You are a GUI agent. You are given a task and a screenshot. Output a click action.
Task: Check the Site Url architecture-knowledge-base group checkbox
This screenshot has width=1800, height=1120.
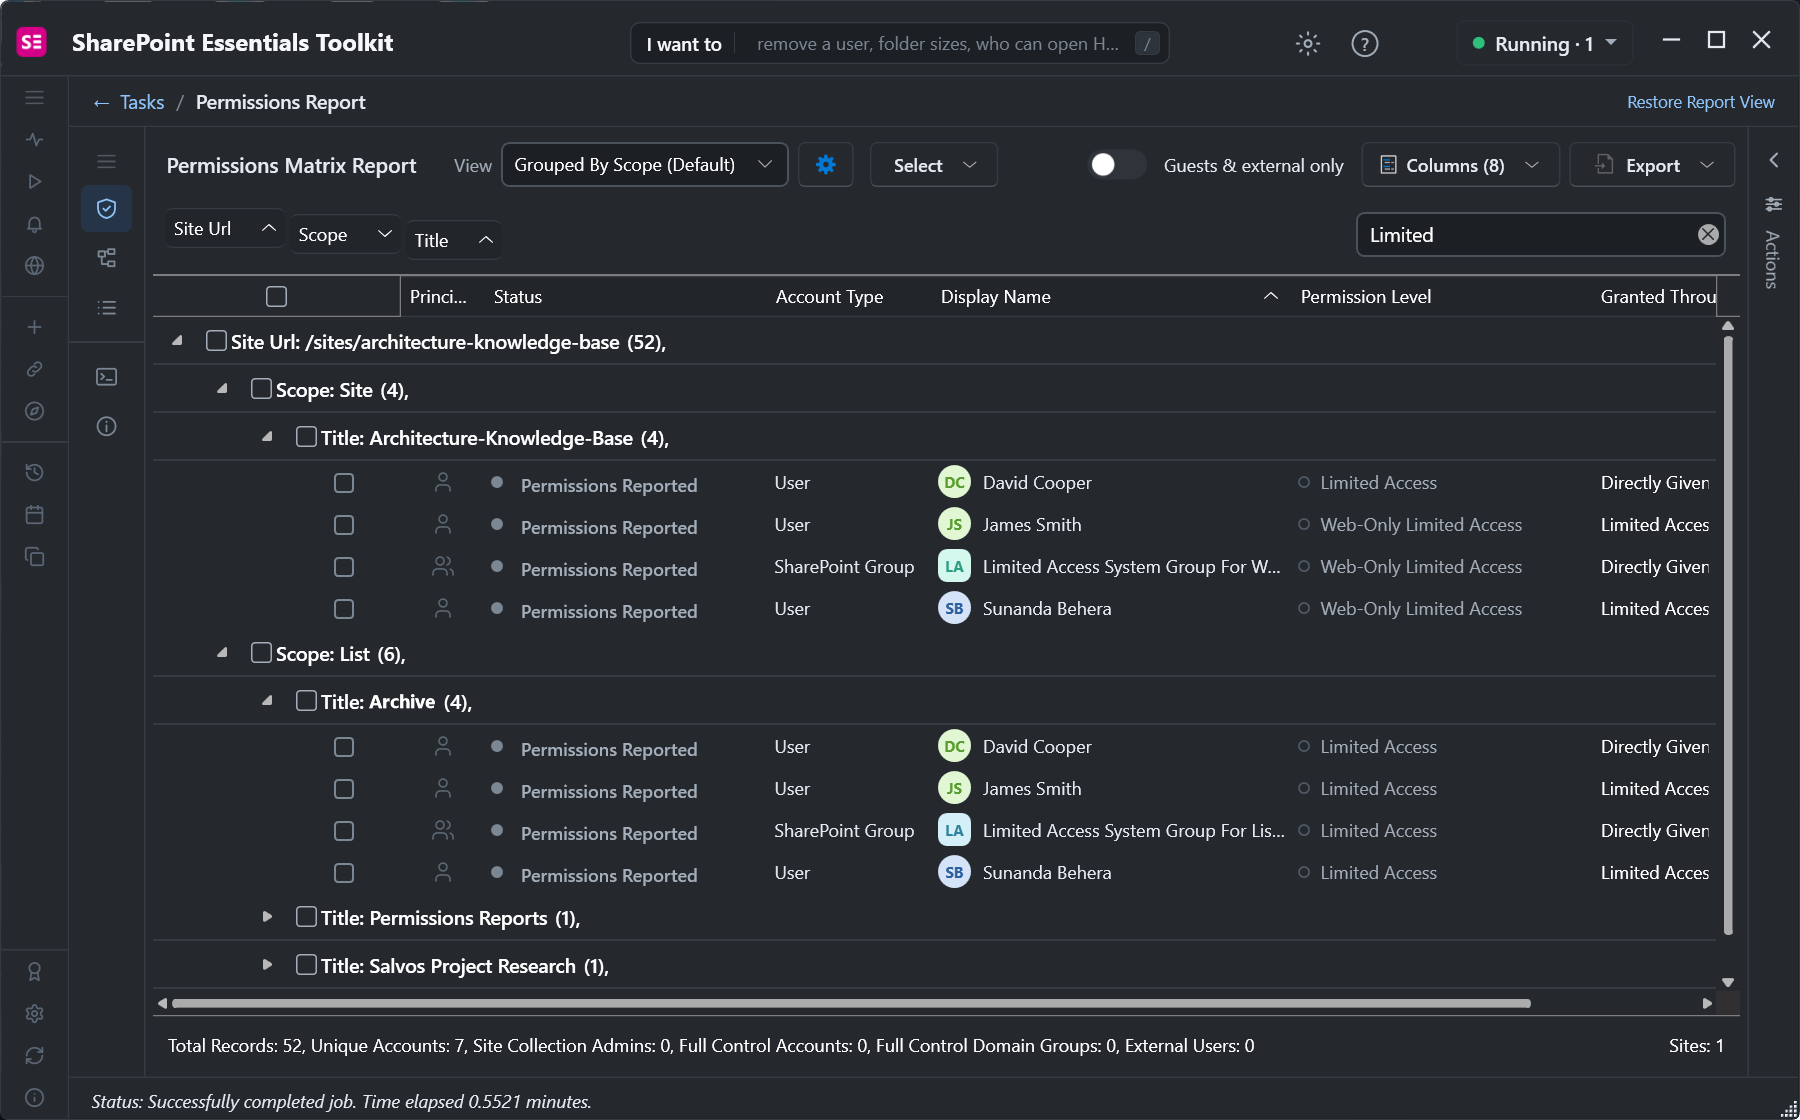216,341
